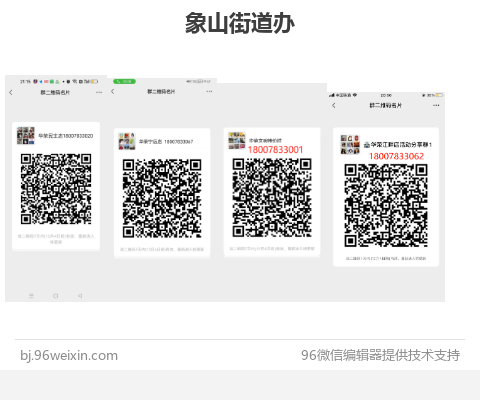
Task: Click the red phone number 18007833062
Action: tap(396, 156)
